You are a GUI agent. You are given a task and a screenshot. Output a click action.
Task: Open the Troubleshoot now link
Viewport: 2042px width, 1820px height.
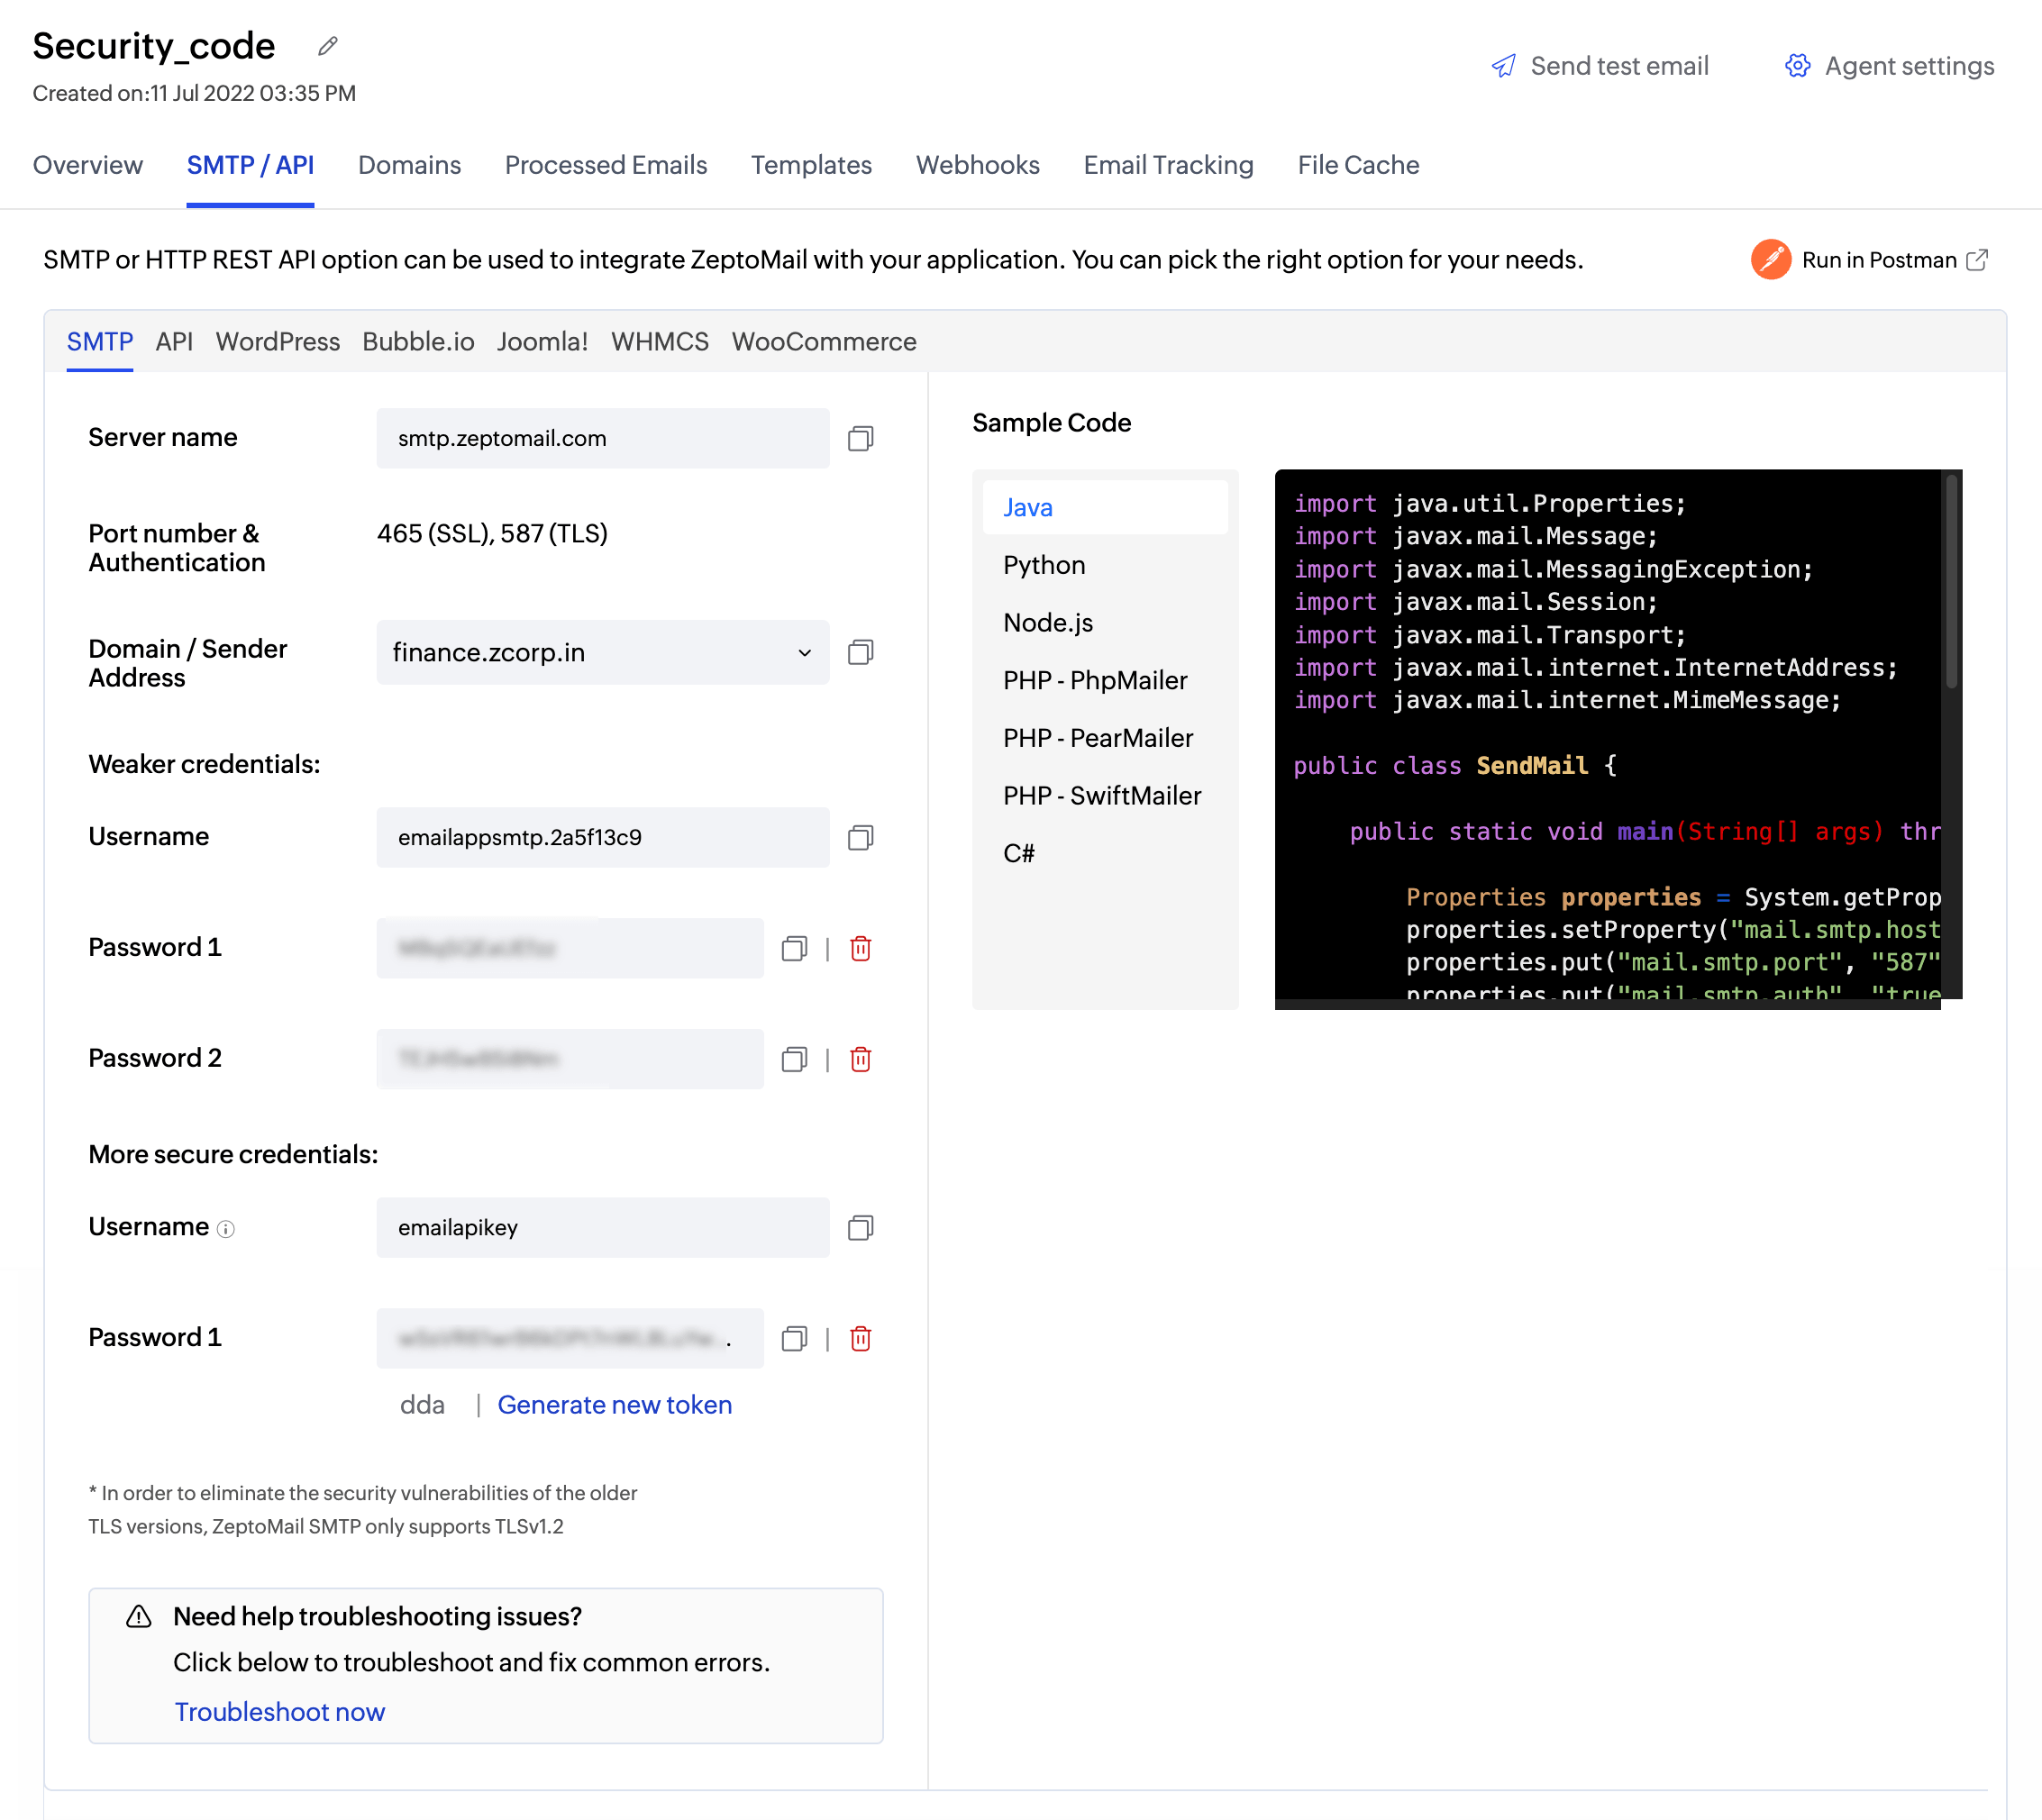pyautogui.click(x=280, y=1712)
